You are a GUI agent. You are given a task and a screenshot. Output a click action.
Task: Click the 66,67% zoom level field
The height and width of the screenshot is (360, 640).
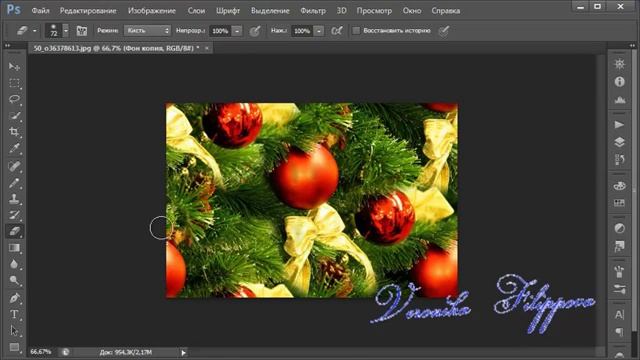(x=41, y=352)
